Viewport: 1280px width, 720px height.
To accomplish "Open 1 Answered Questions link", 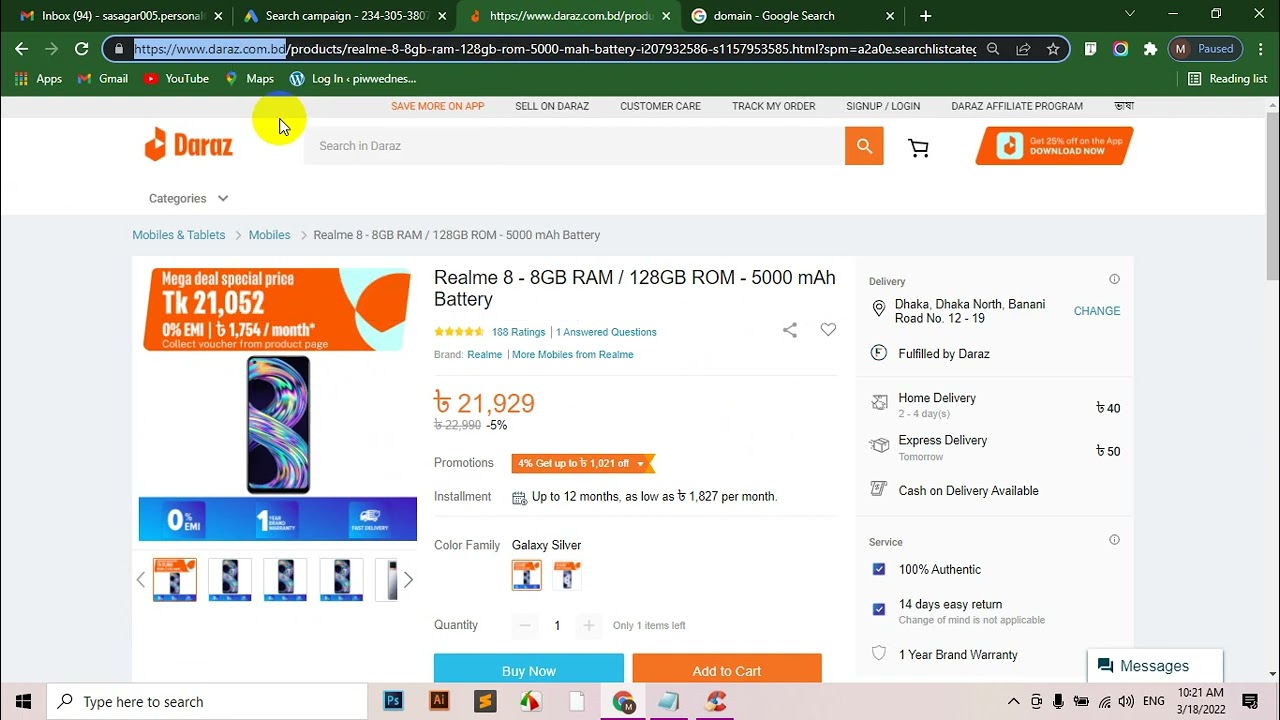I will (x=606, y=332).
